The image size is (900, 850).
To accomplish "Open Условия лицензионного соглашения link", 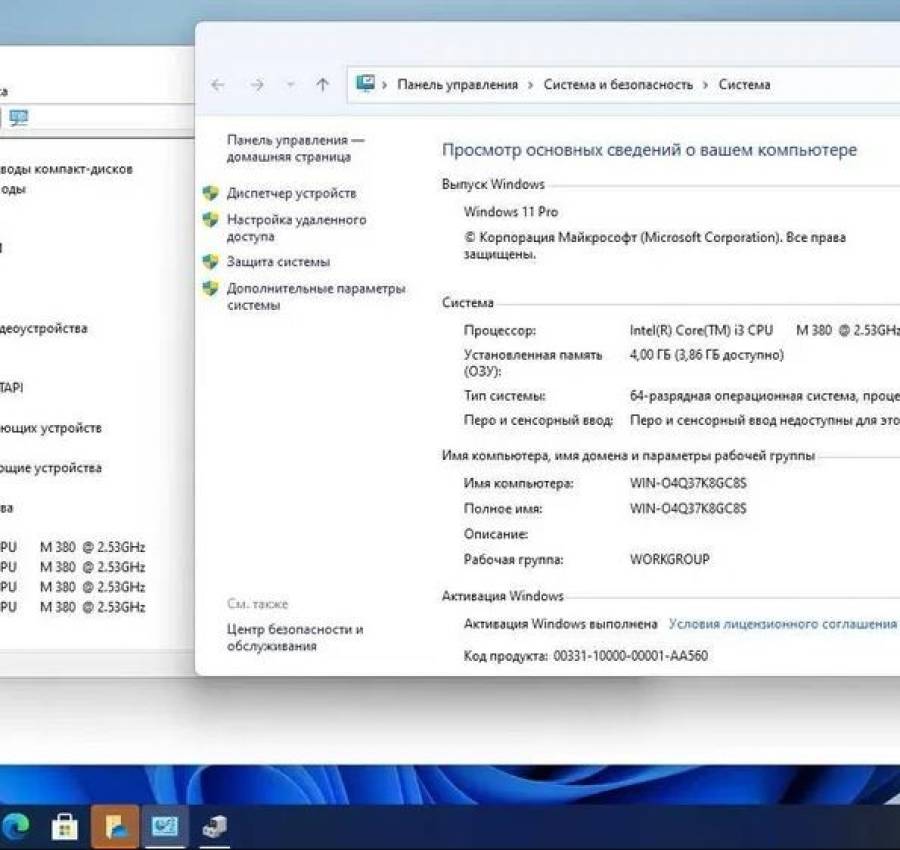I will tap(782, 624).
